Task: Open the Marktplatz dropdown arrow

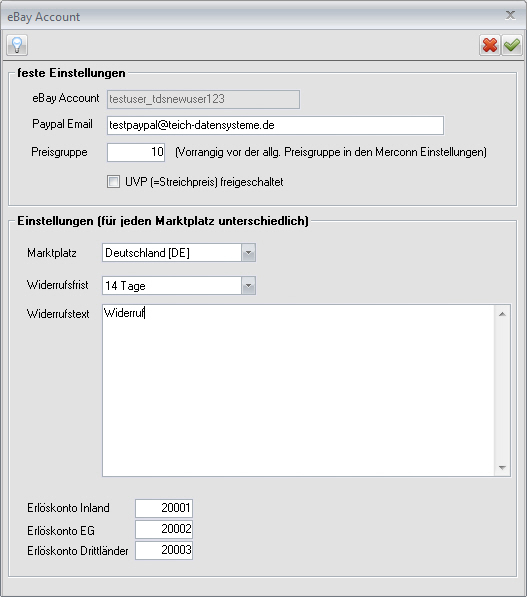Action: [x=248, y=253]
